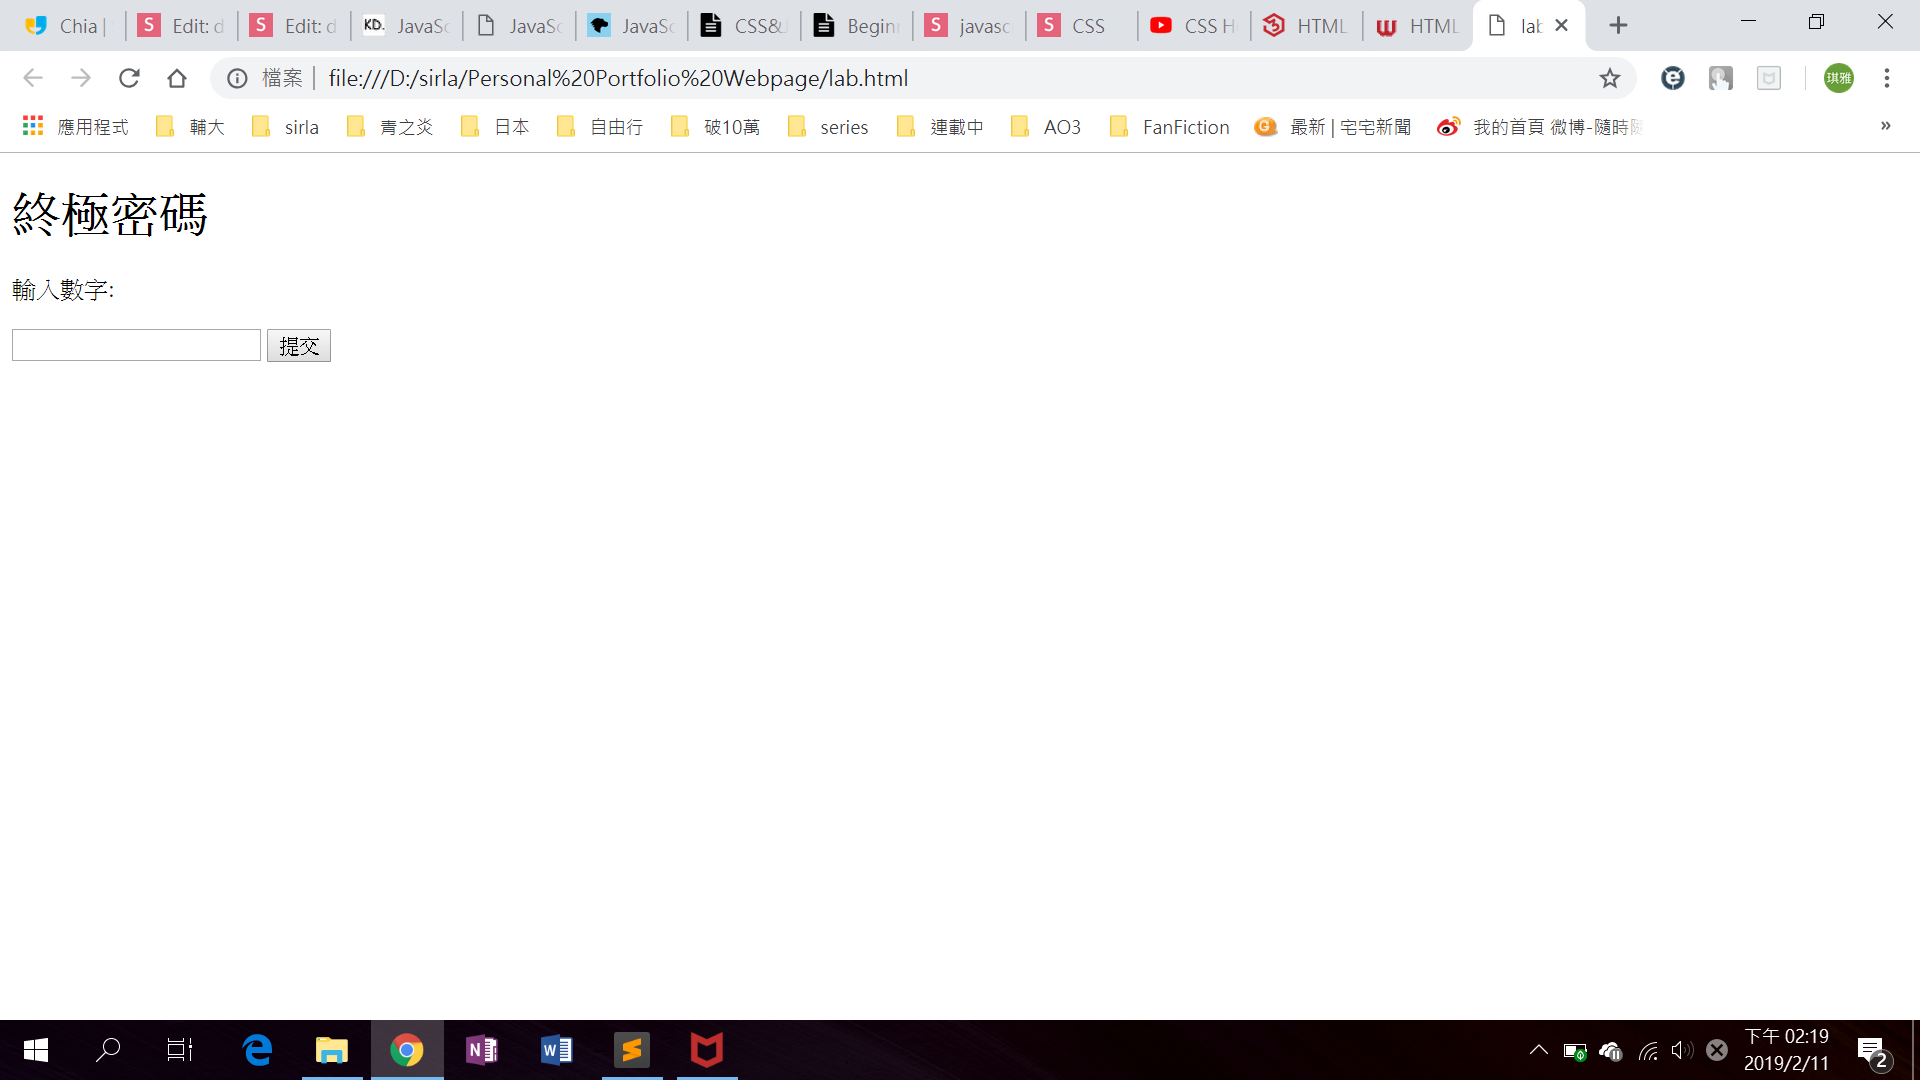
Task: Launch Microsoft Edge from taskbar
Action: [x=257, y=1050]
